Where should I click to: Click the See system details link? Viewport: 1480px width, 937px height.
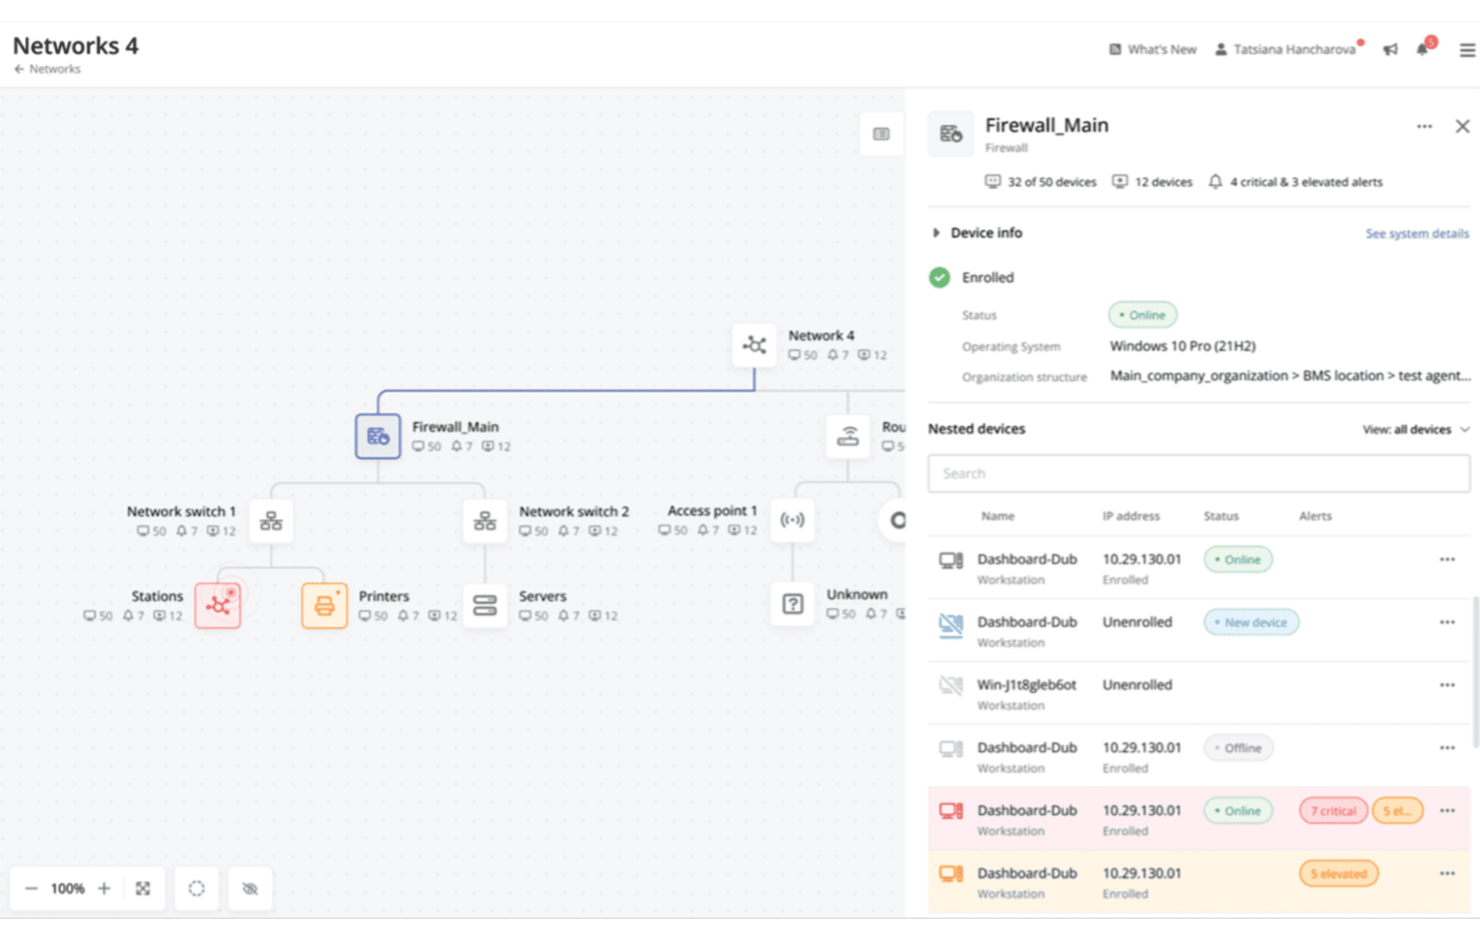[1417, 233]
